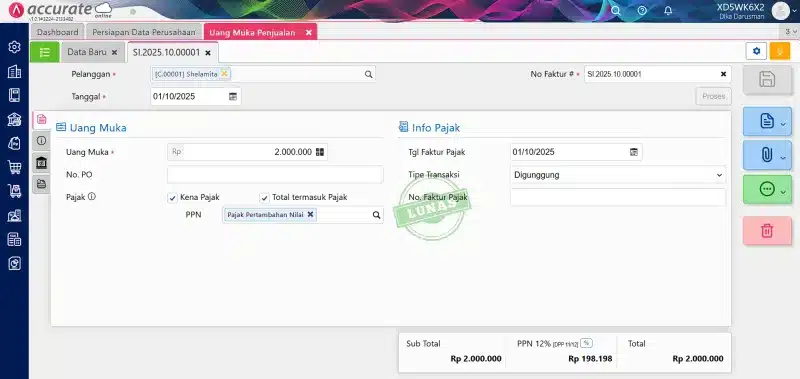Open the last clipboard sidebar icon

tap(14, 263)
